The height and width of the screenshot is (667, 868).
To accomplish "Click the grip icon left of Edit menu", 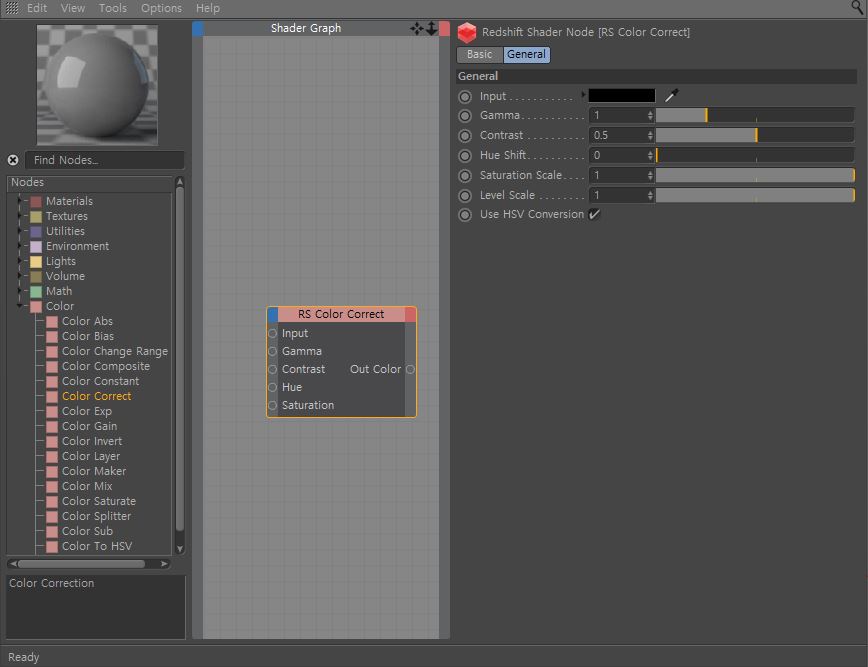I will (x=12, y=8).
